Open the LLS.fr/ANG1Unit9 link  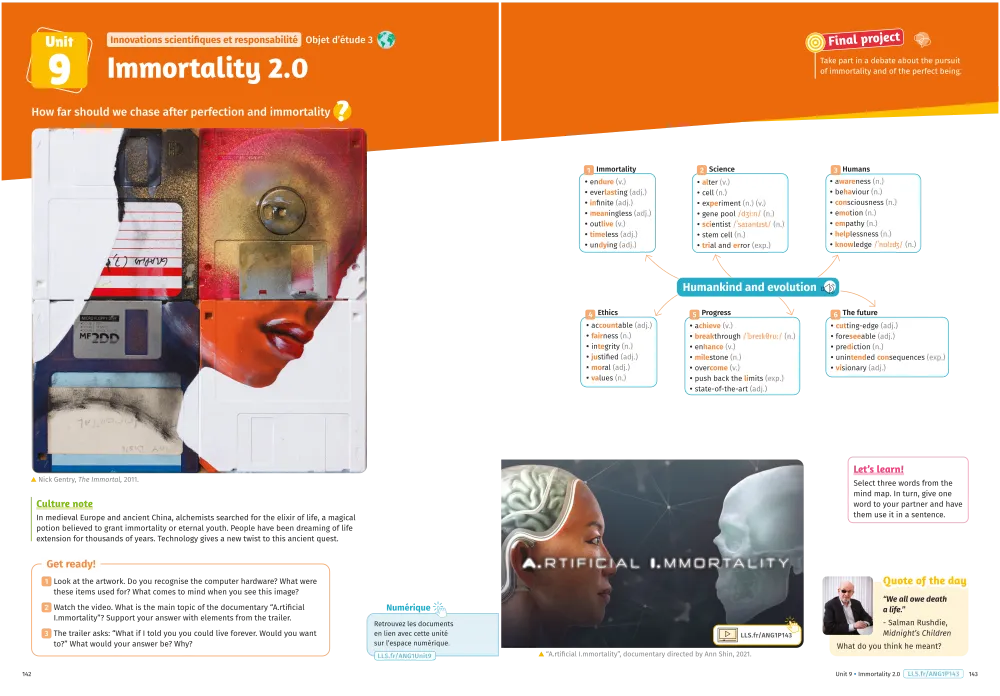pyautogui.click(x=405, y=656)
